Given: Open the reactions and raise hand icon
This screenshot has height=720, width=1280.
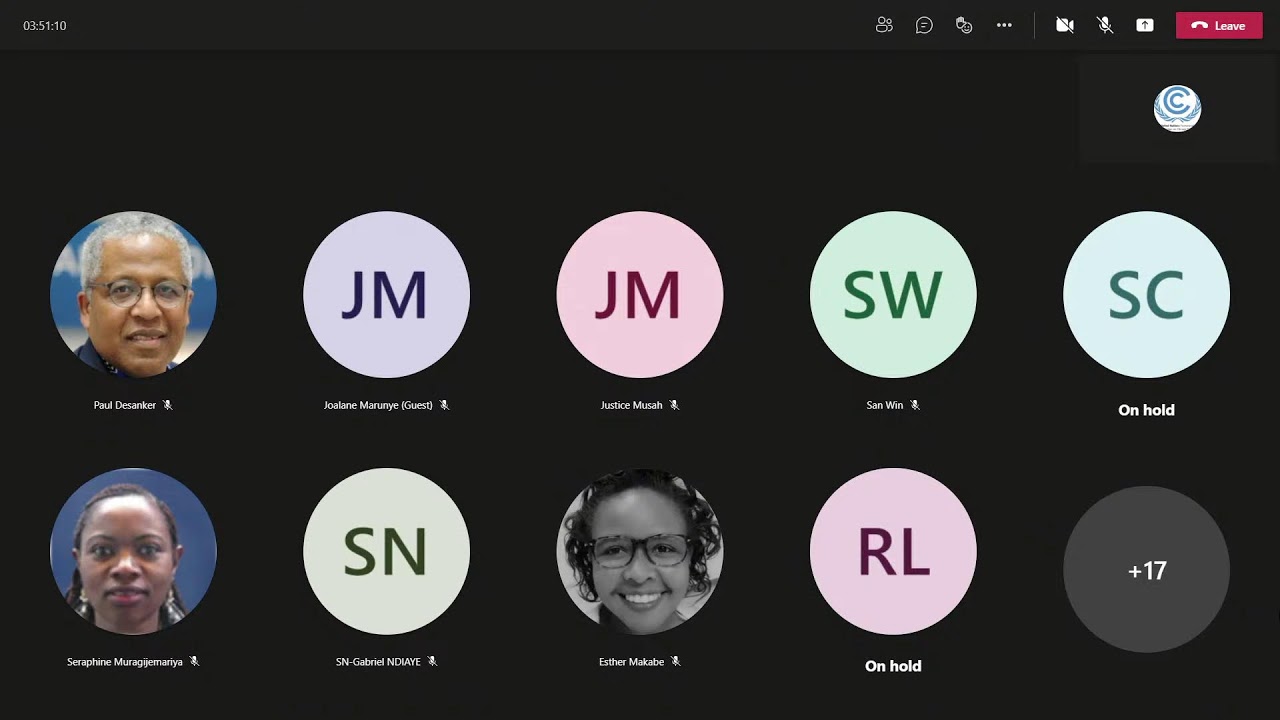Looking at the screenshot, I should click(964, 25).
